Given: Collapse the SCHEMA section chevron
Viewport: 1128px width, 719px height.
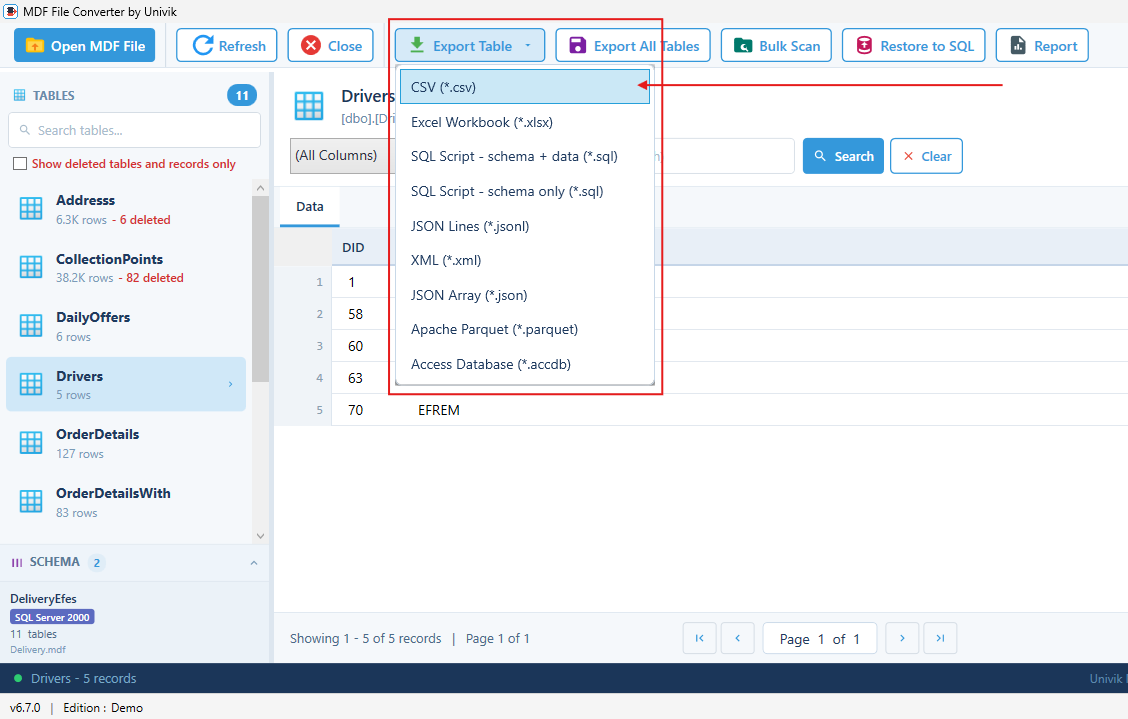Looking at the screenshot, I should click(x=254, y=563).
